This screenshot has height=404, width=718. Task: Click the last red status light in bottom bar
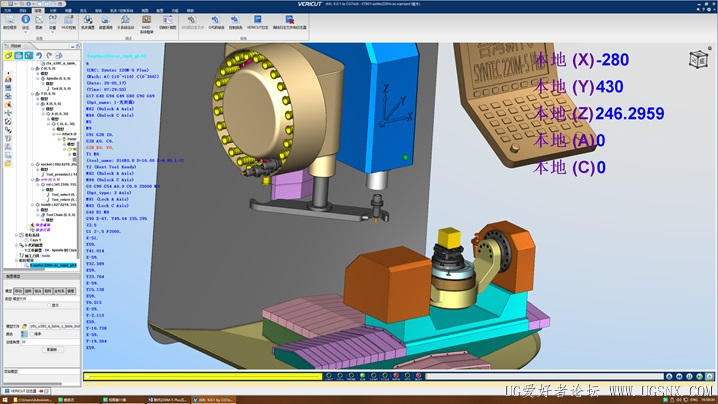click(x=419, y=376)
